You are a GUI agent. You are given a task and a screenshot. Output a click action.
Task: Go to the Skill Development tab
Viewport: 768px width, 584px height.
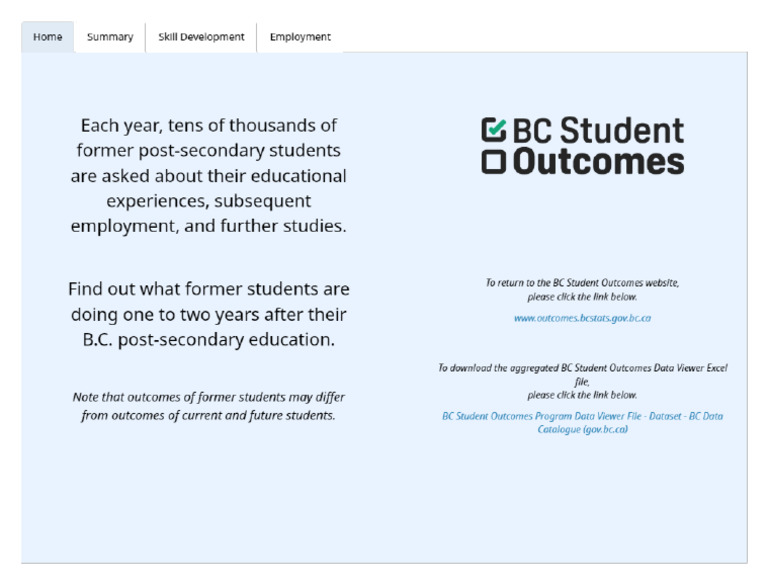201,37
